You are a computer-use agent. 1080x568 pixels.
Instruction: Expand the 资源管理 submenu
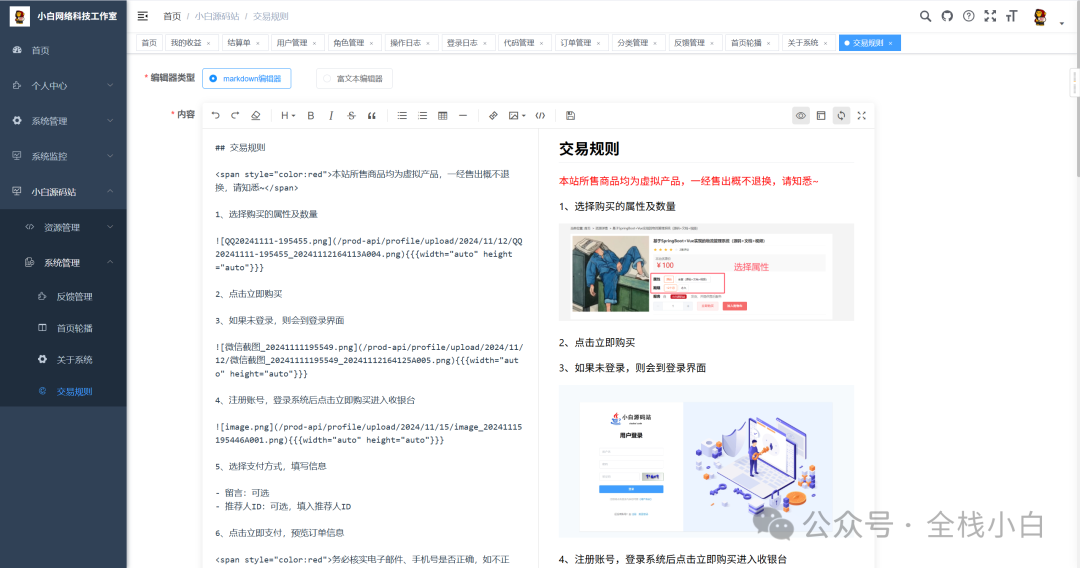tap(63, 227)
